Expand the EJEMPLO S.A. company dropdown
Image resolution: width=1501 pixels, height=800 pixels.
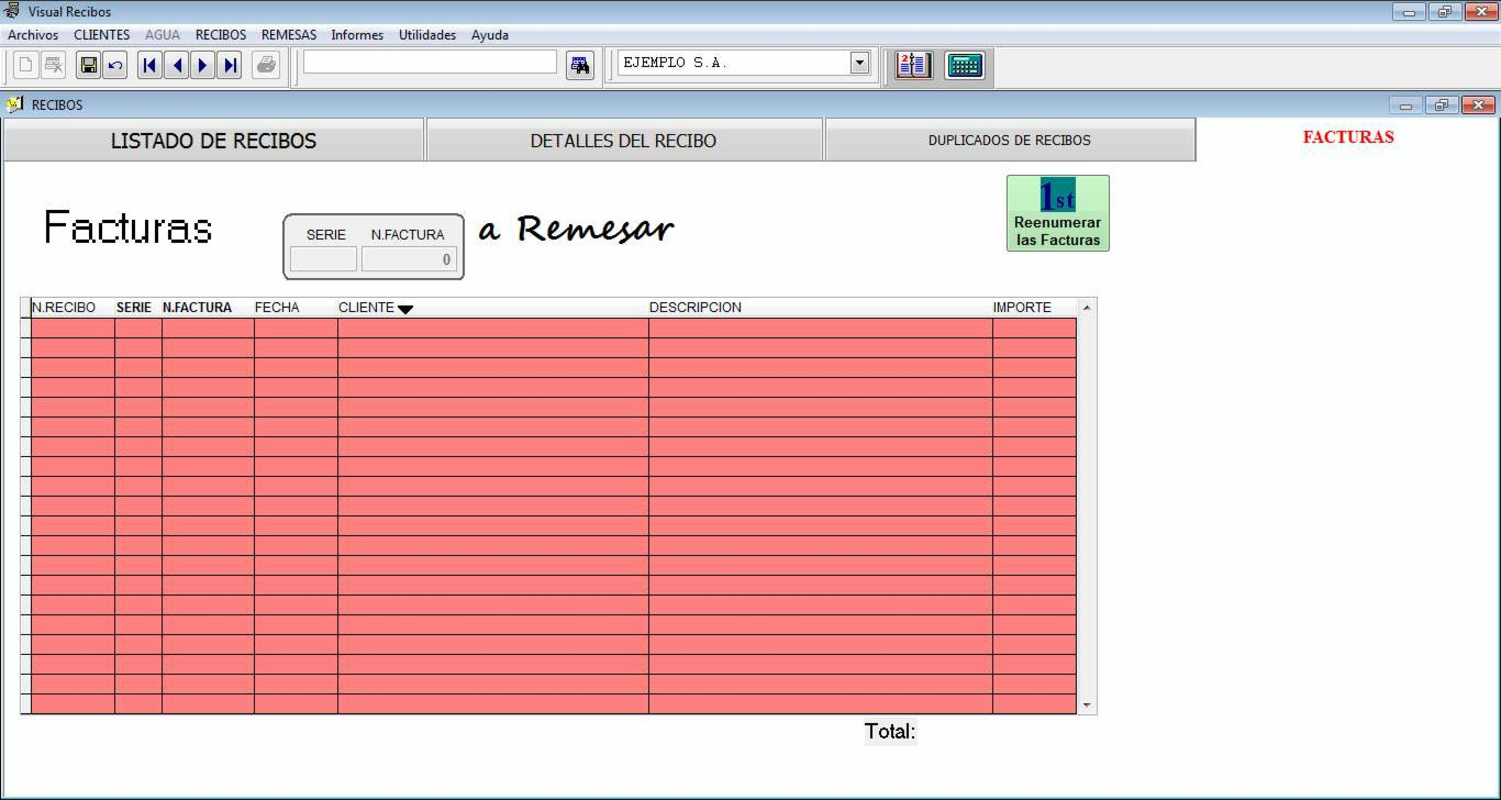coord(860,63)
